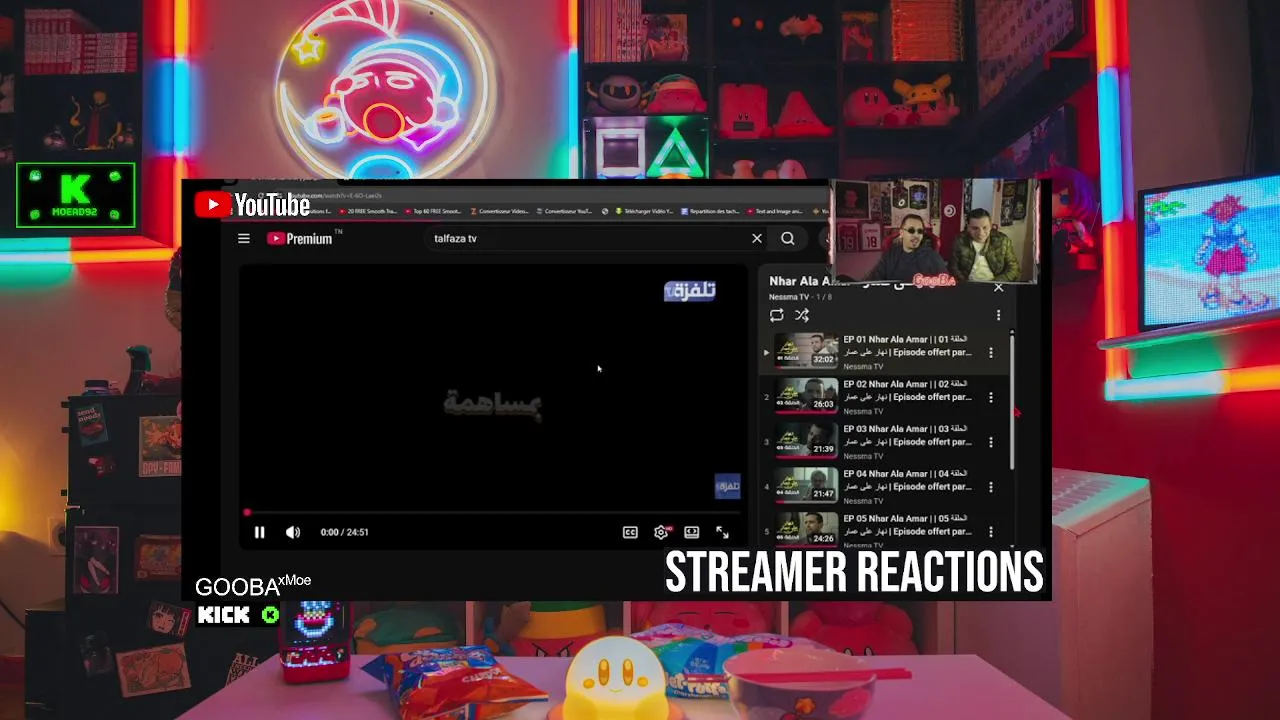The height and width of the screenshot is (720, 1280).
Task: Select EP 05 thumbnail showing 24:26
Action: click(807, 529)
